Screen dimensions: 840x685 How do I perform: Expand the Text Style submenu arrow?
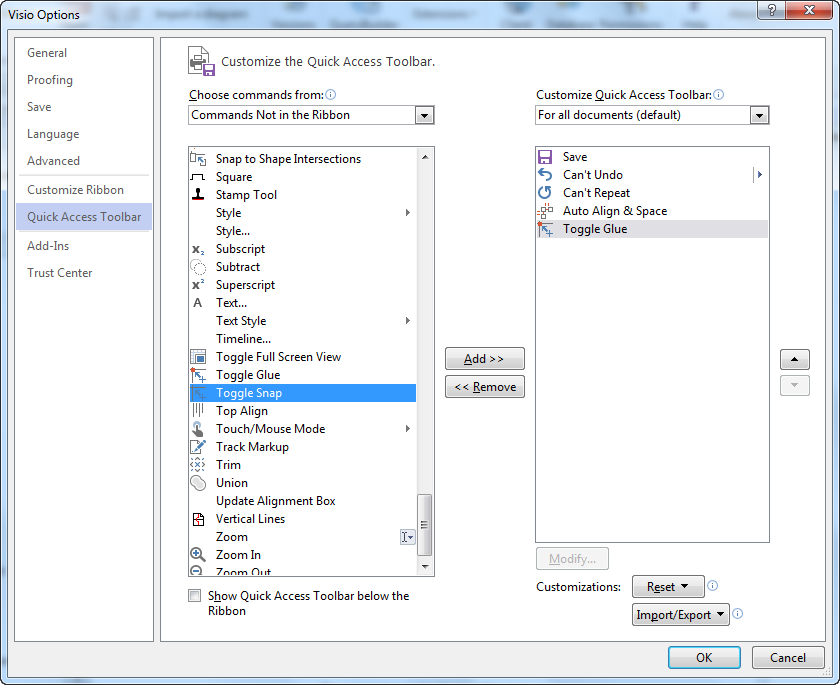coord(408,321)
